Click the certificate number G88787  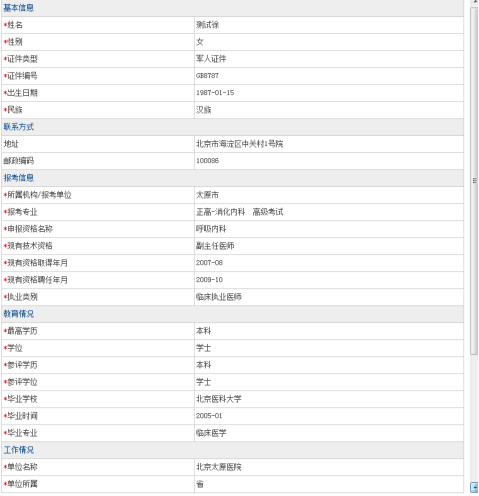point(207,76)
